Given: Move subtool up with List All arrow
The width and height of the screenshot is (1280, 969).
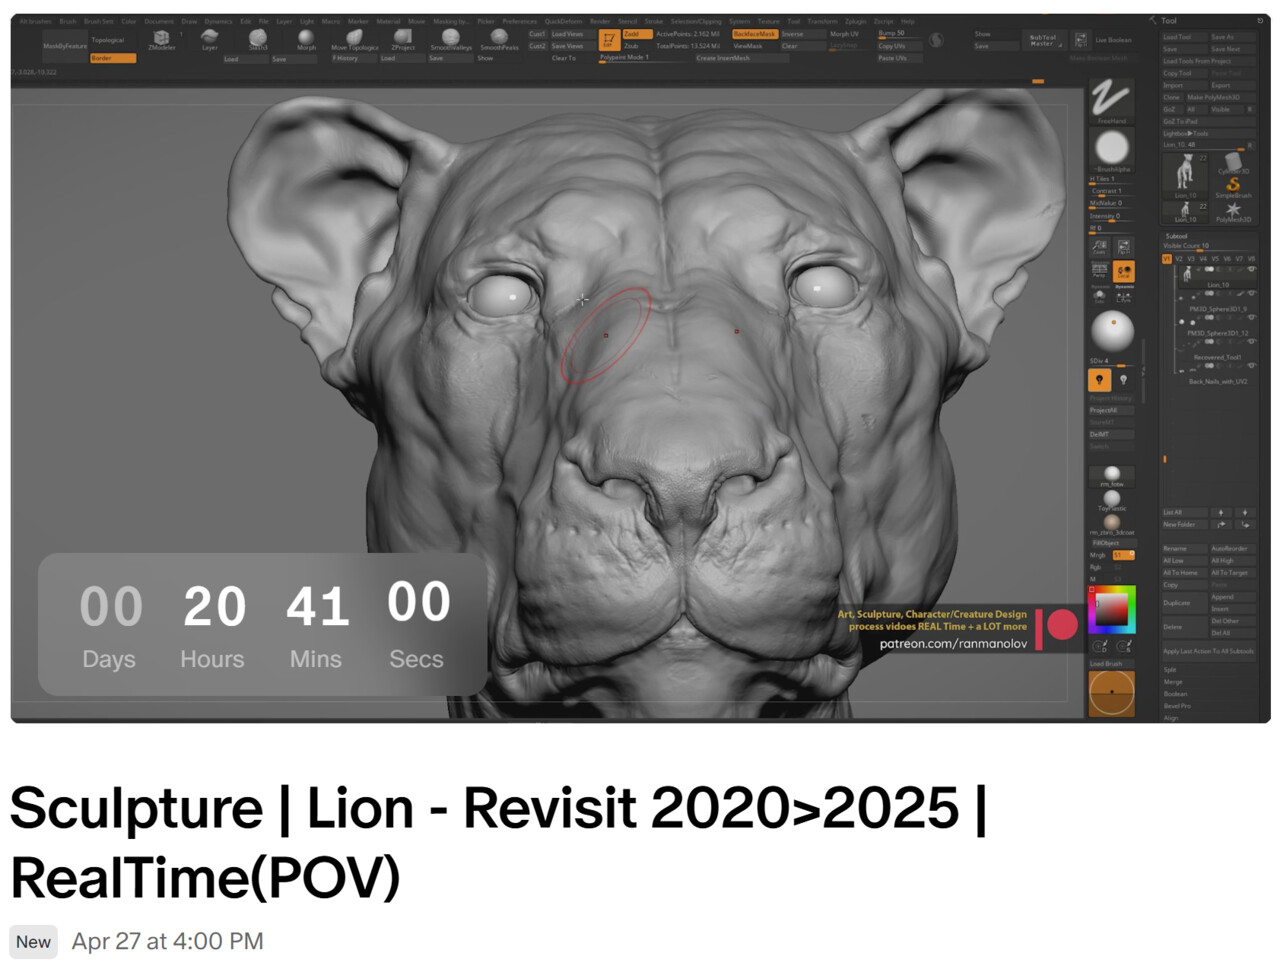Looking at the screenshot, I should 1221,512.
